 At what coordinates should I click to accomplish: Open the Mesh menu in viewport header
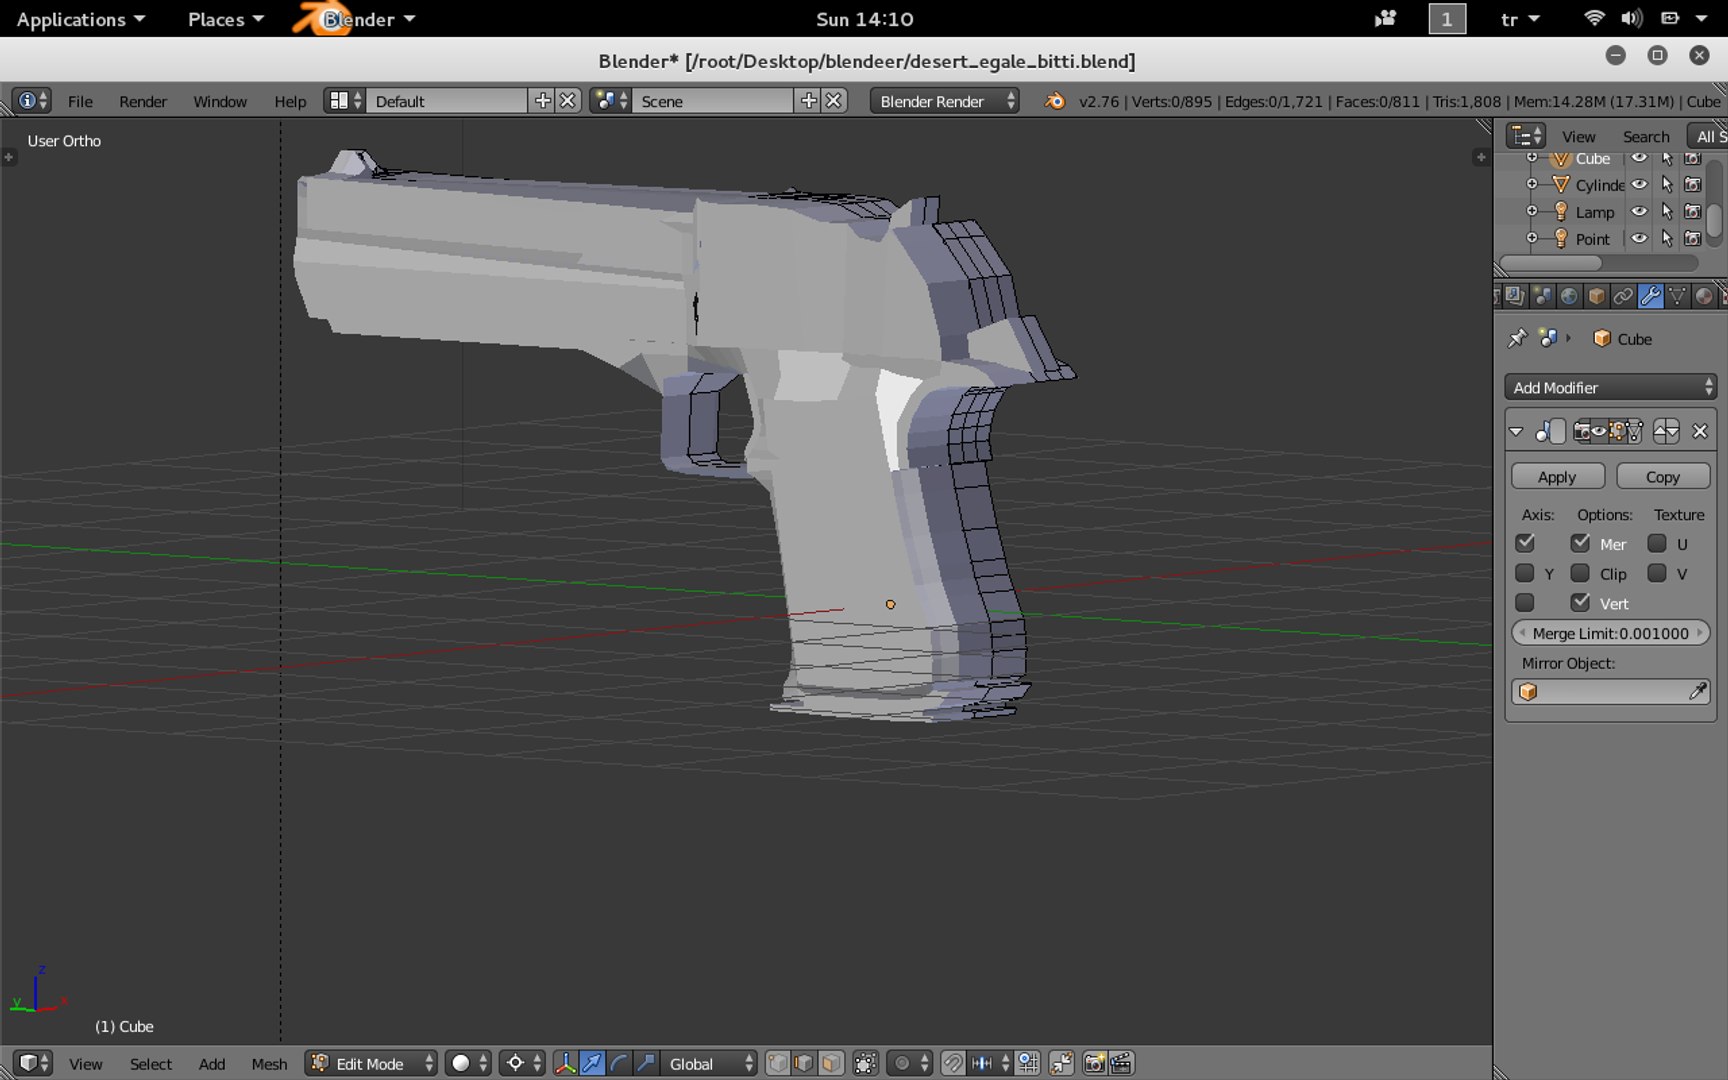269,1064
